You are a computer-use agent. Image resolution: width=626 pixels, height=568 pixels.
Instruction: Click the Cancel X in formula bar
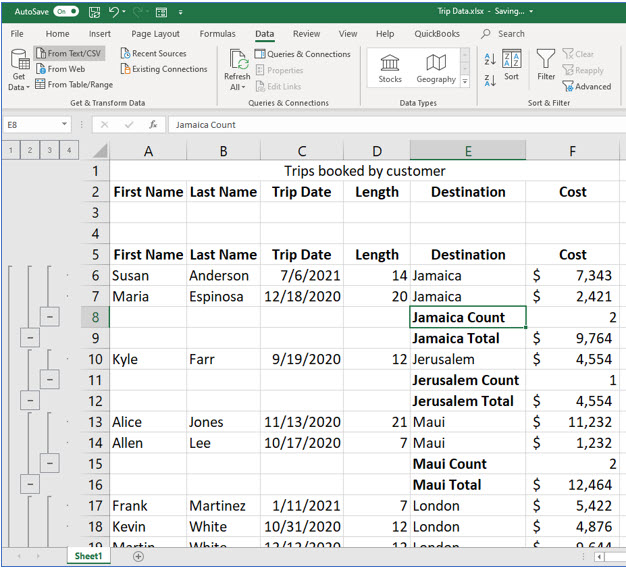tap(105, 125)
